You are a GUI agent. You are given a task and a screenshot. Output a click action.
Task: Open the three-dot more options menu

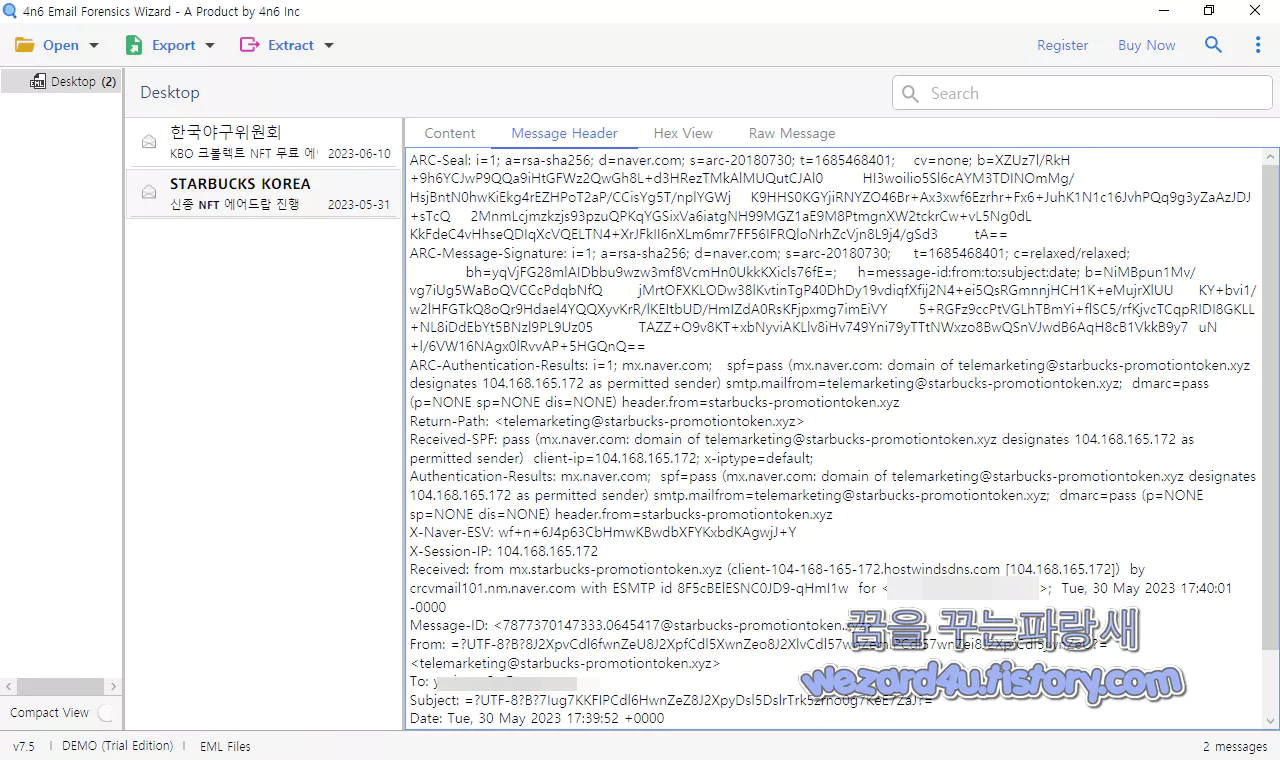(x=1258, y=45)
